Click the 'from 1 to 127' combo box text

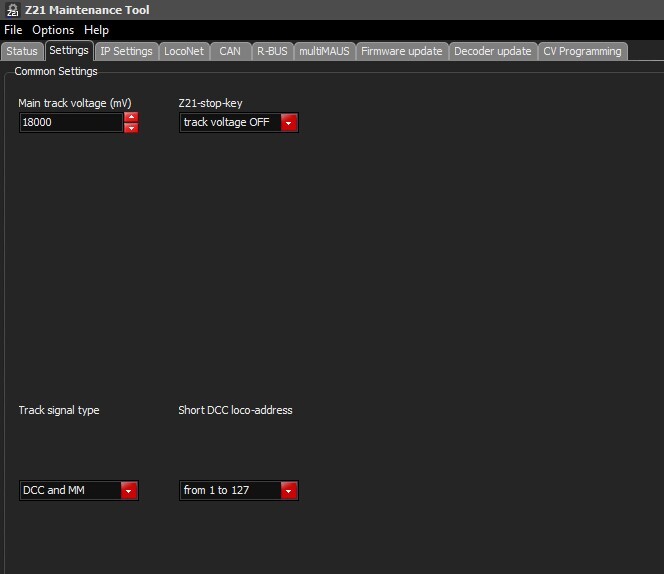click(x=216, y=490)
